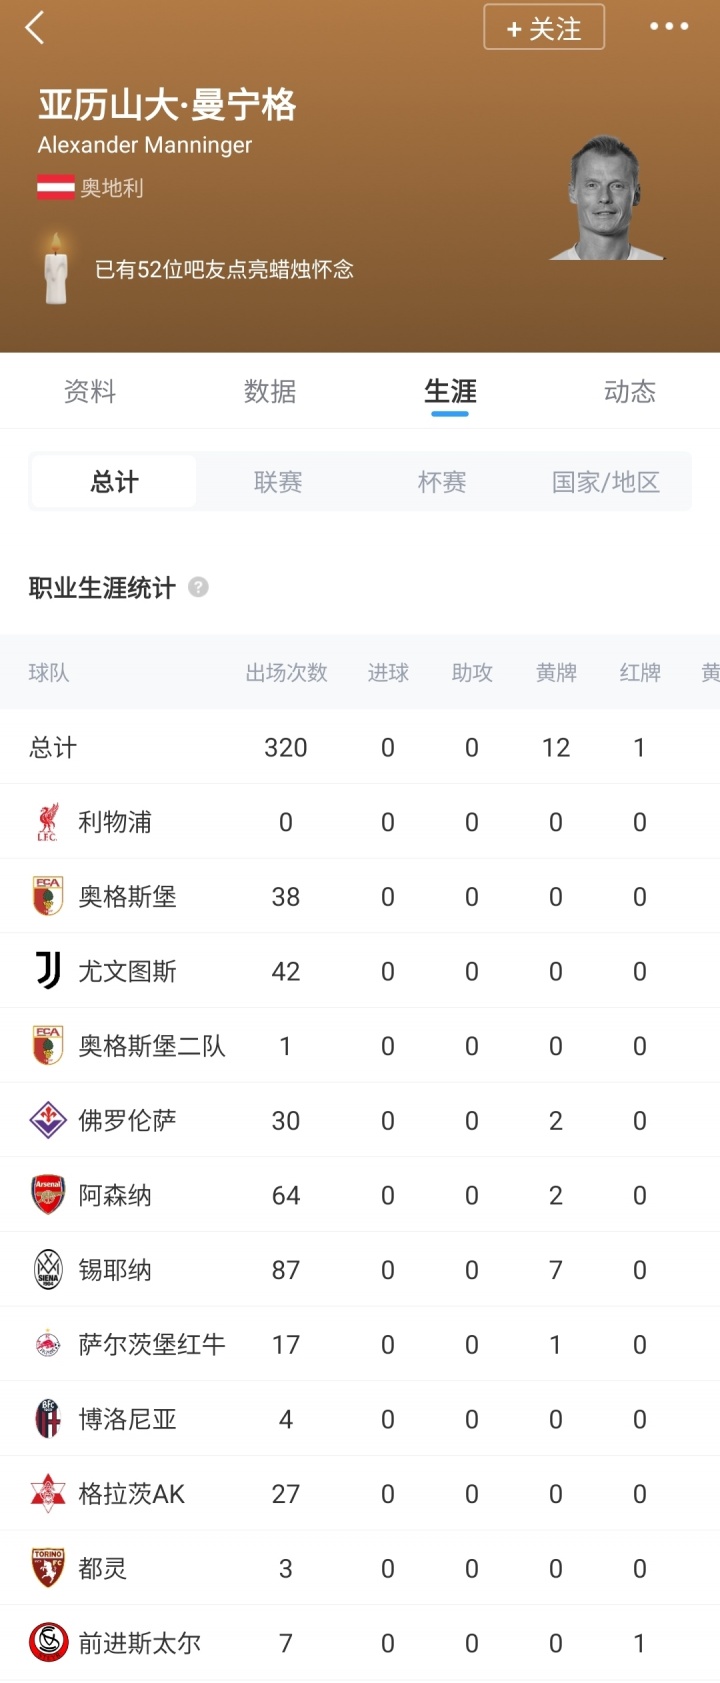
Task: Tap the Fiorentina club logo
Action: (47, 1120)
